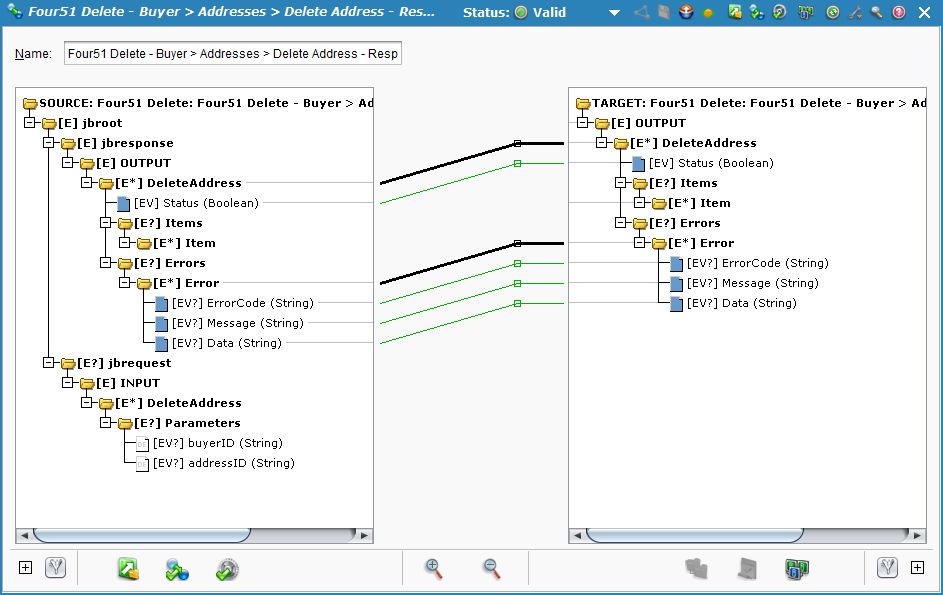Collapse the target Errors node

pyautogui.click(x=621, y=223)
